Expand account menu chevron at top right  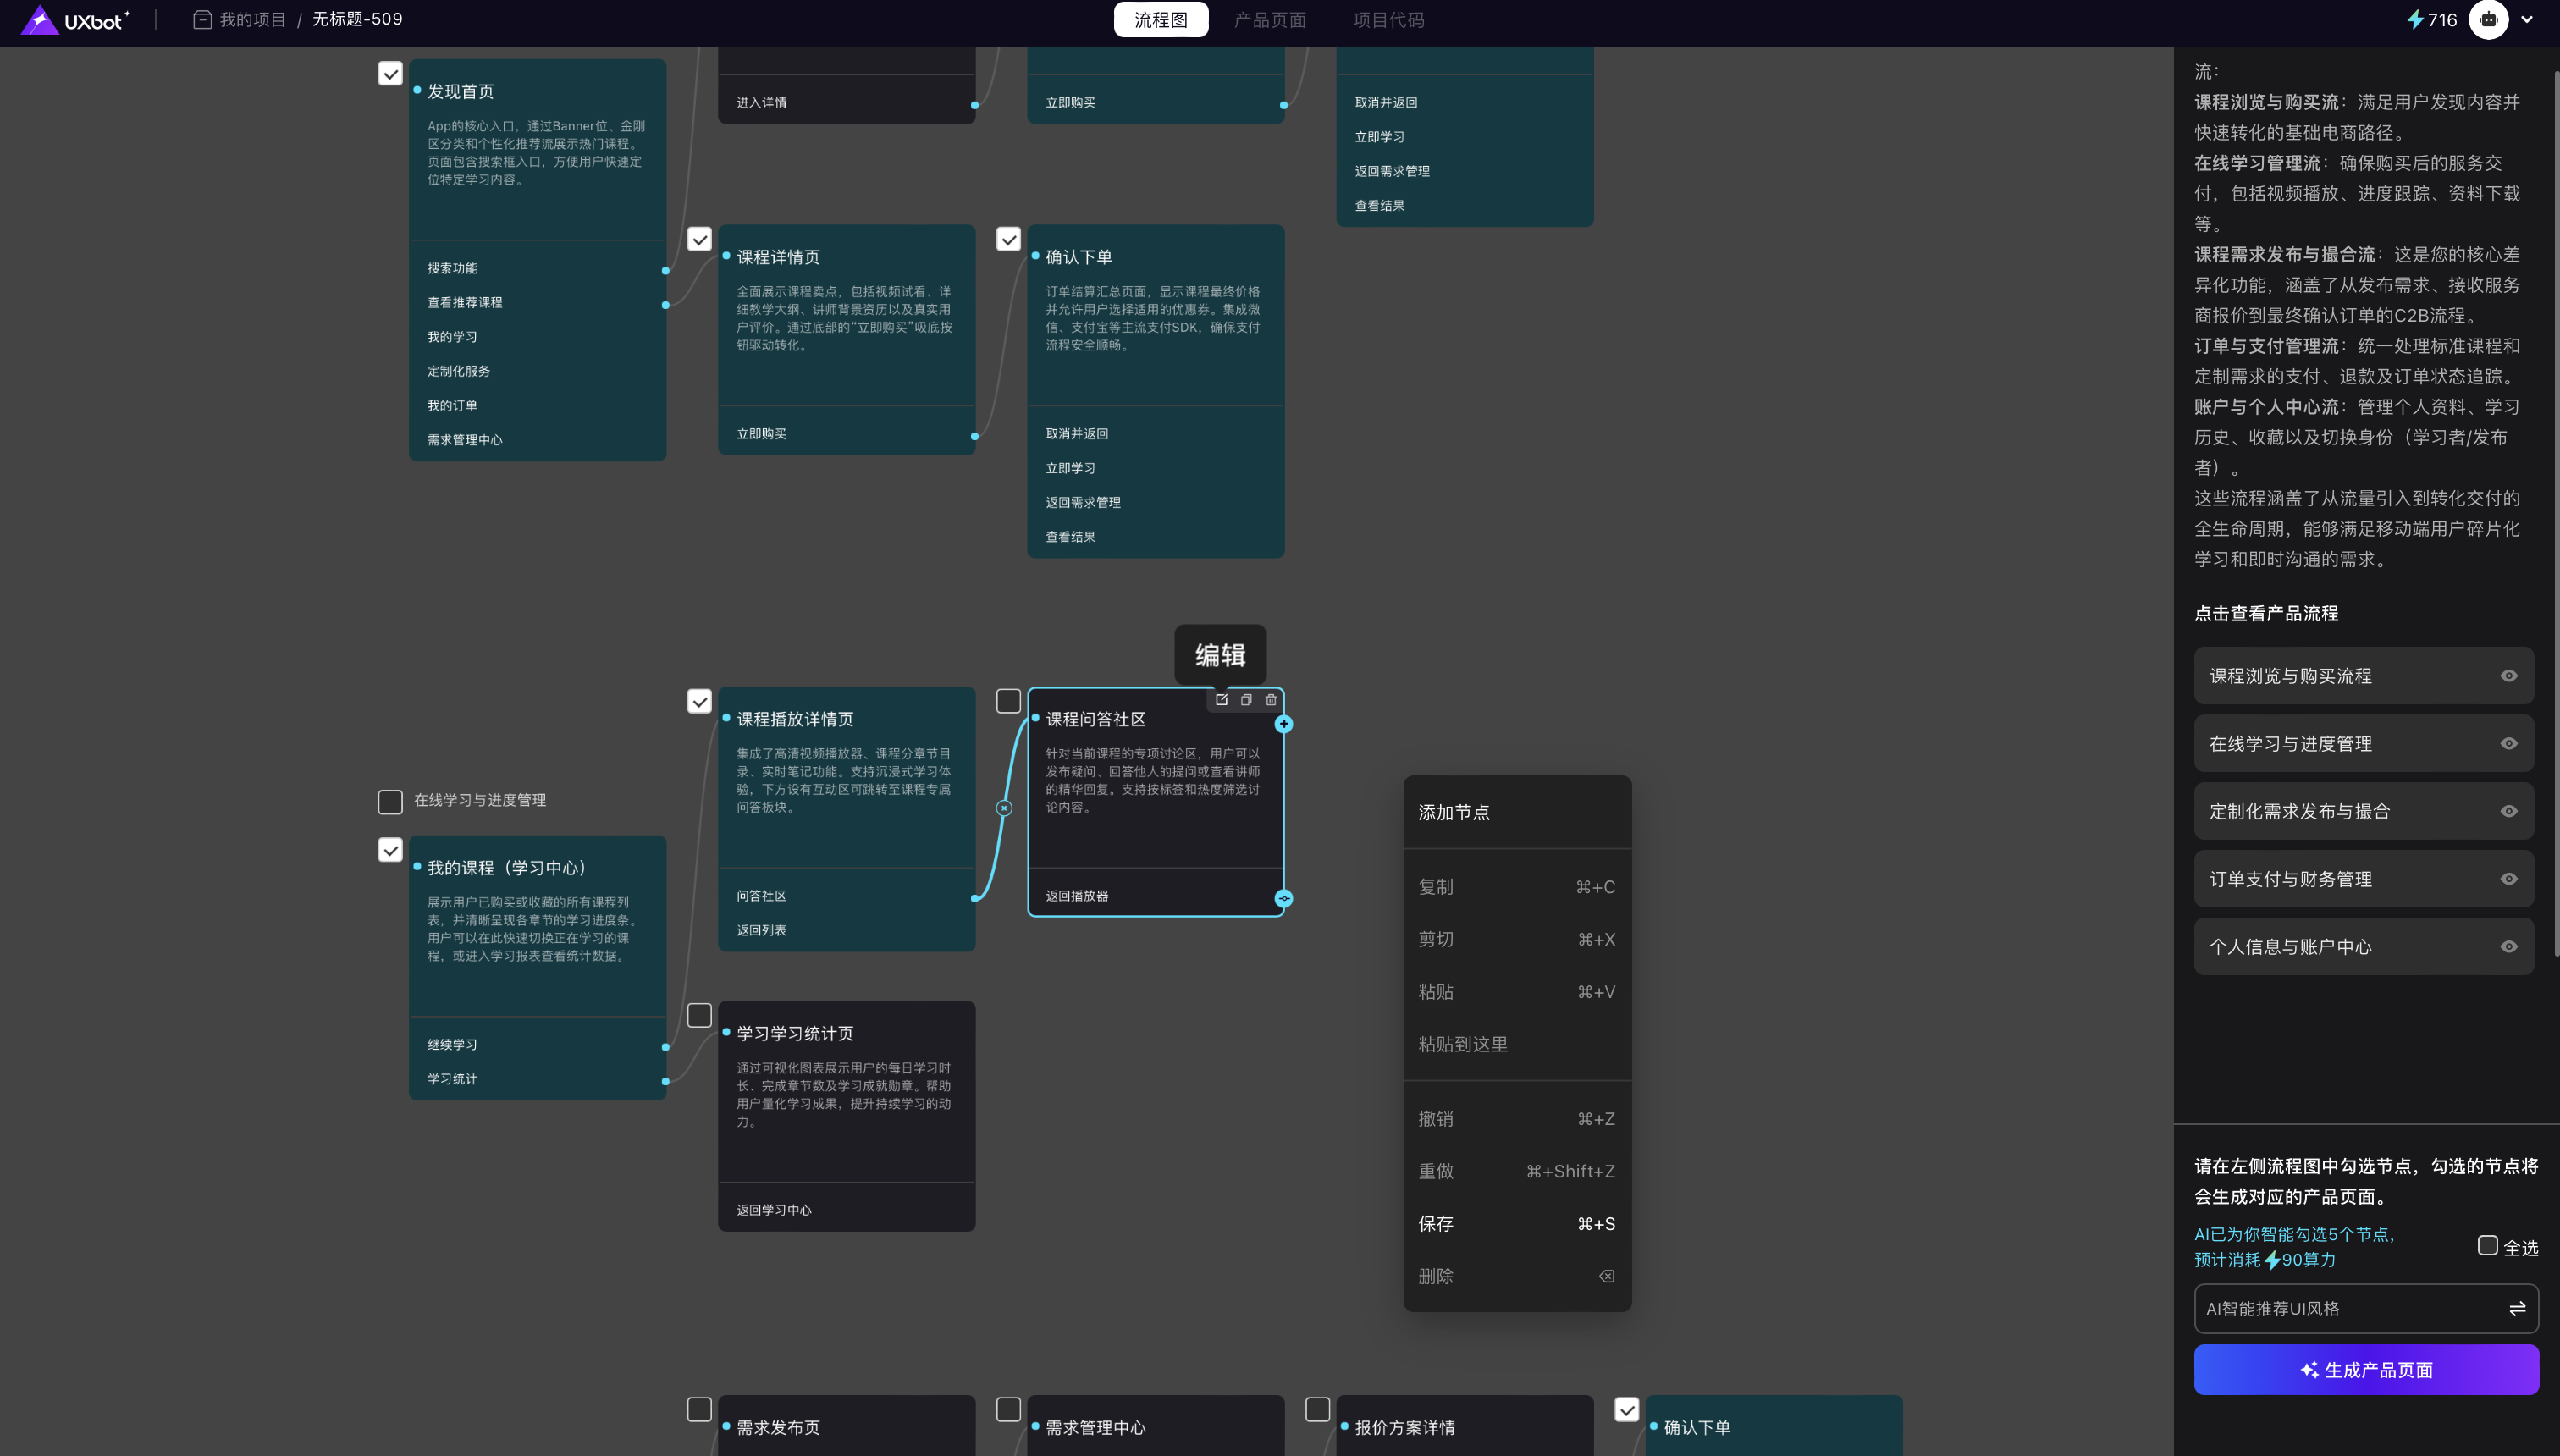[x=2527, y=20]
